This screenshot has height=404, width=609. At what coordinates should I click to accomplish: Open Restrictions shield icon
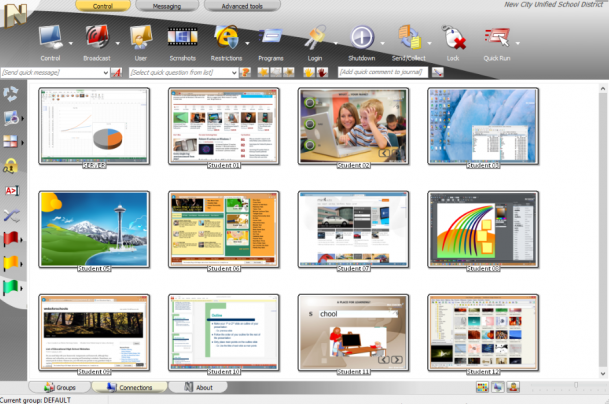pos(226,37)
